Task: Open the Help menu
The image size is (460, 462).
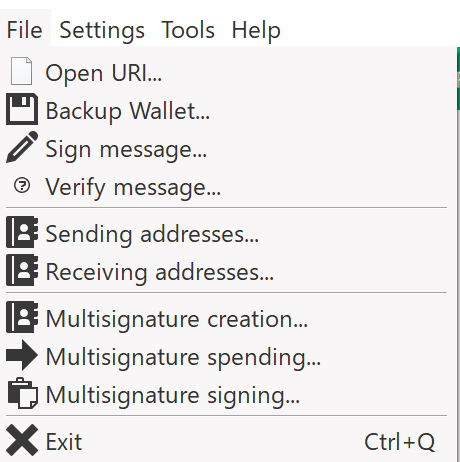Action: (x=256, y=30)
